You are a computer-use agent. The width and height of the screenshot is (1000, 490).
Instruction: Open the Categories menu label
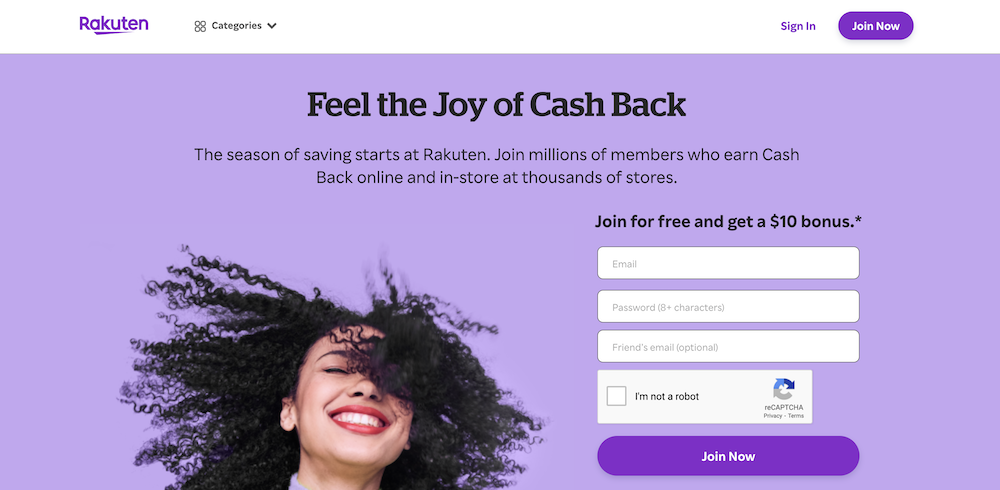click(236, 26)
